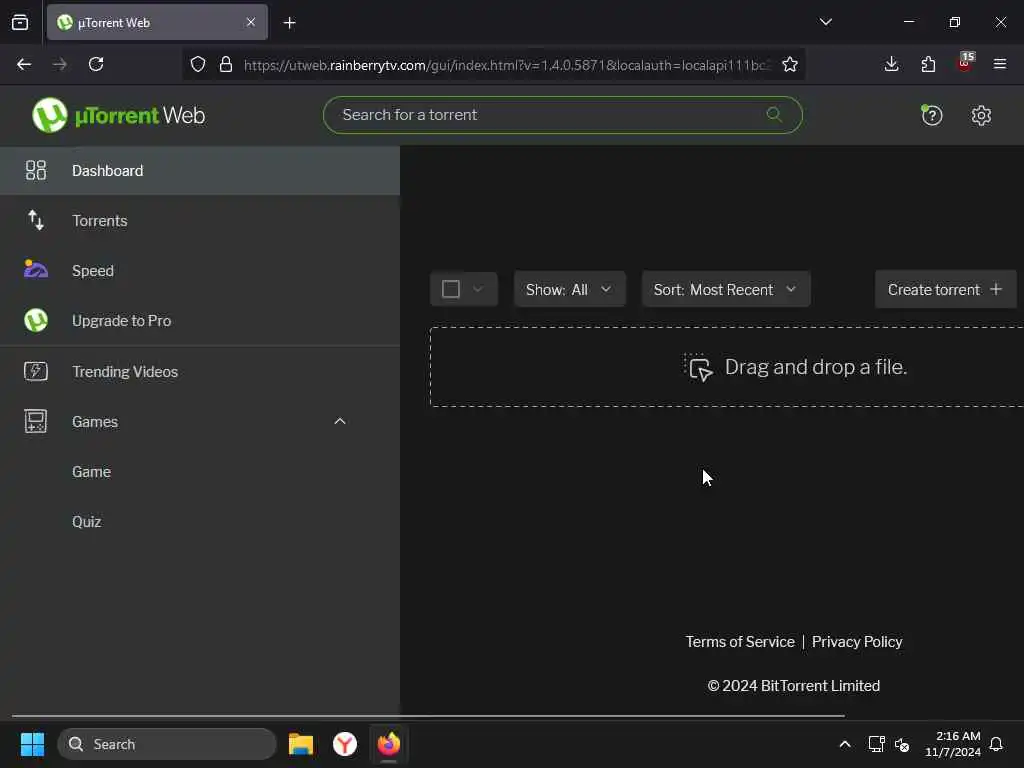
Task: Open the Show: All filter dropdown
Action: click(x=569, y=289)
